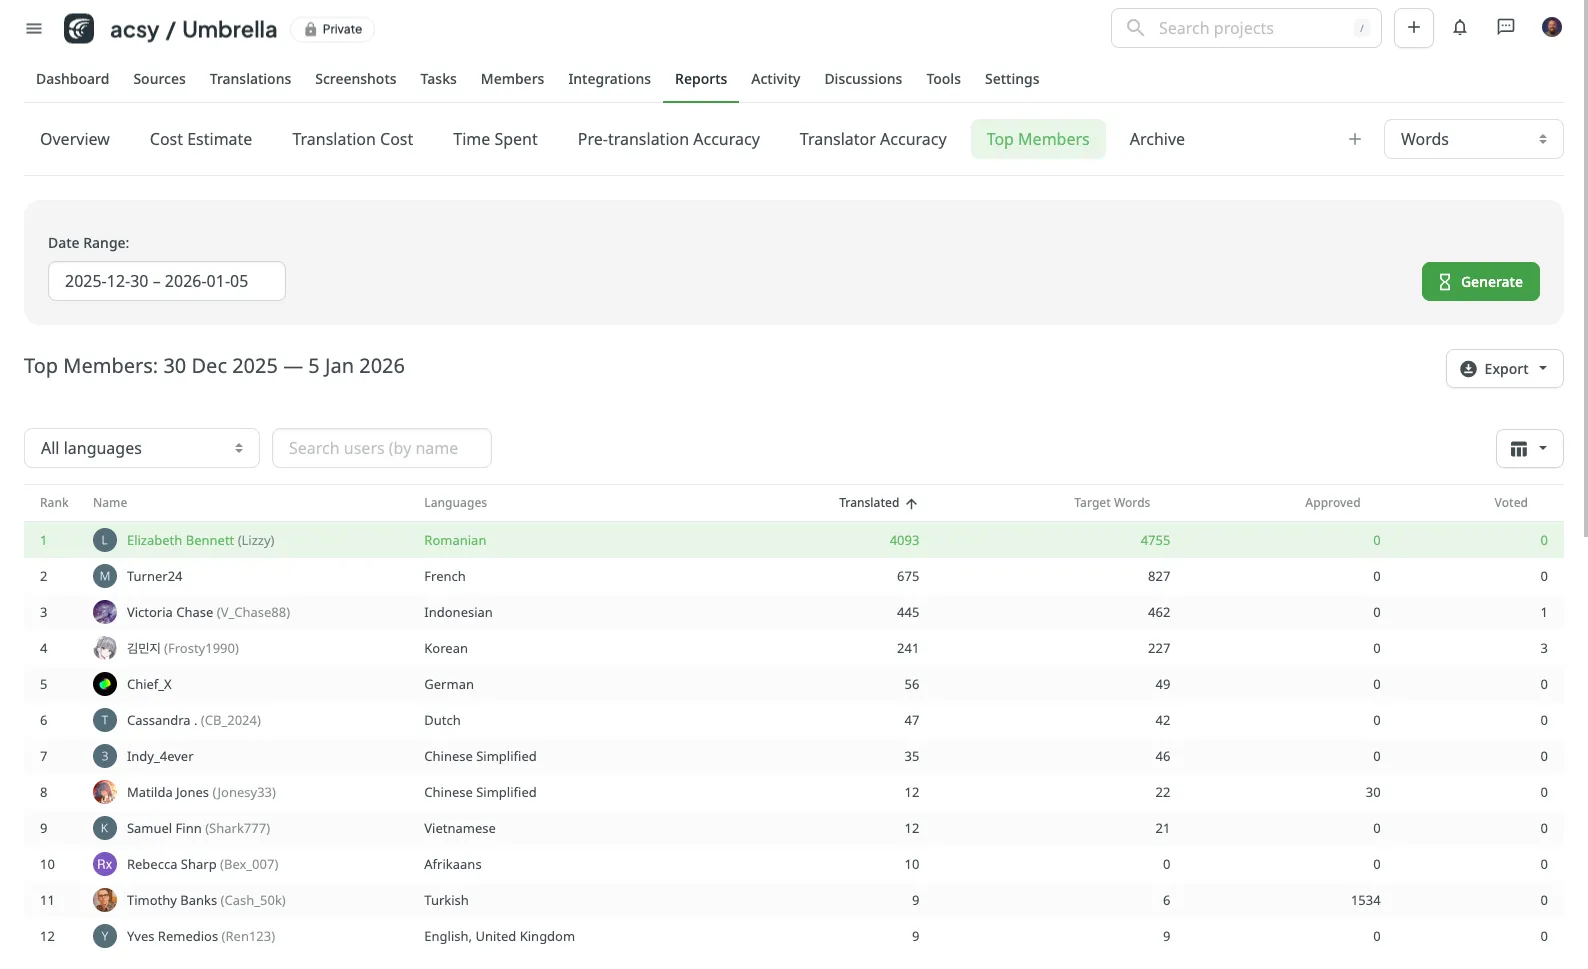Open the messages chat icon
This screenshot has width=1588, height=969.
coord(1505,28)
